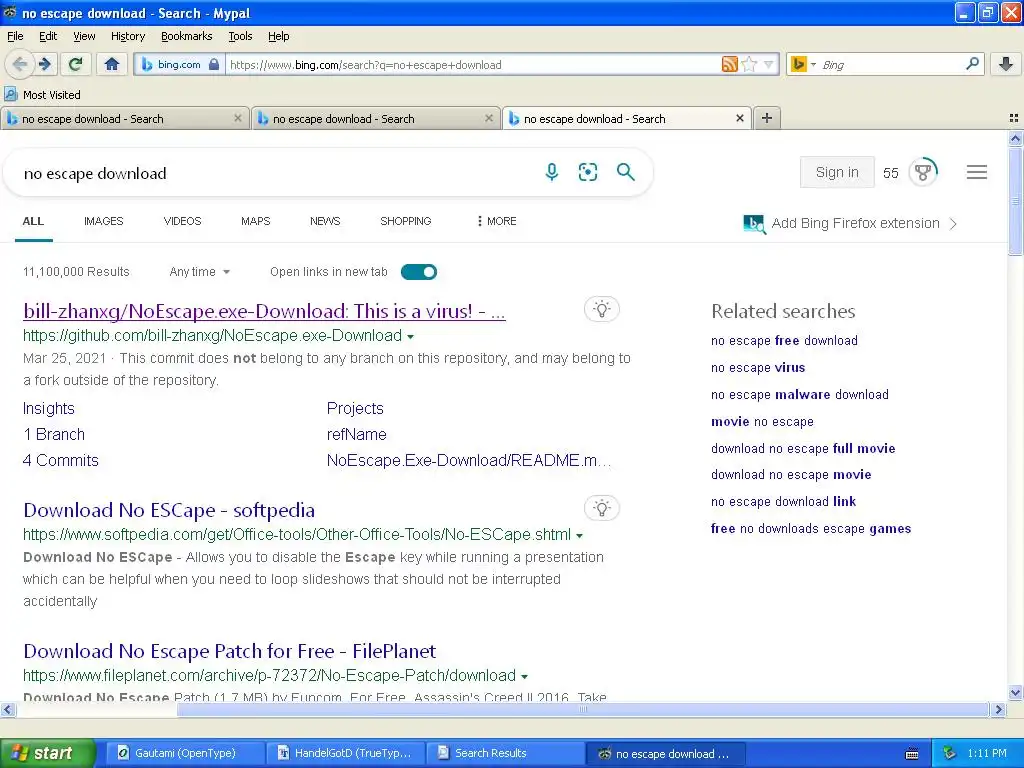This screenshot has height=768, width=1024.
Task: Open the downloads arrow button
Action: [x=1006, y=64]
